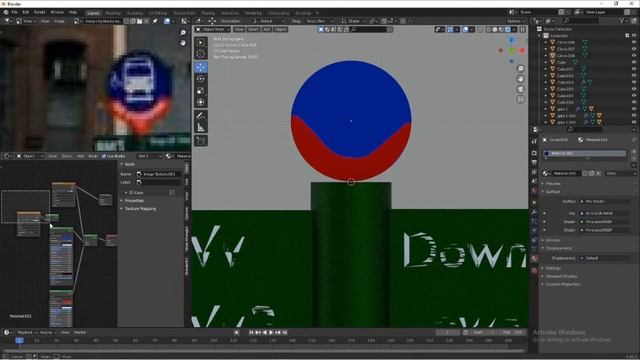
Task: Click the Blender logo menu icon
Action: [x=6, y=12]
